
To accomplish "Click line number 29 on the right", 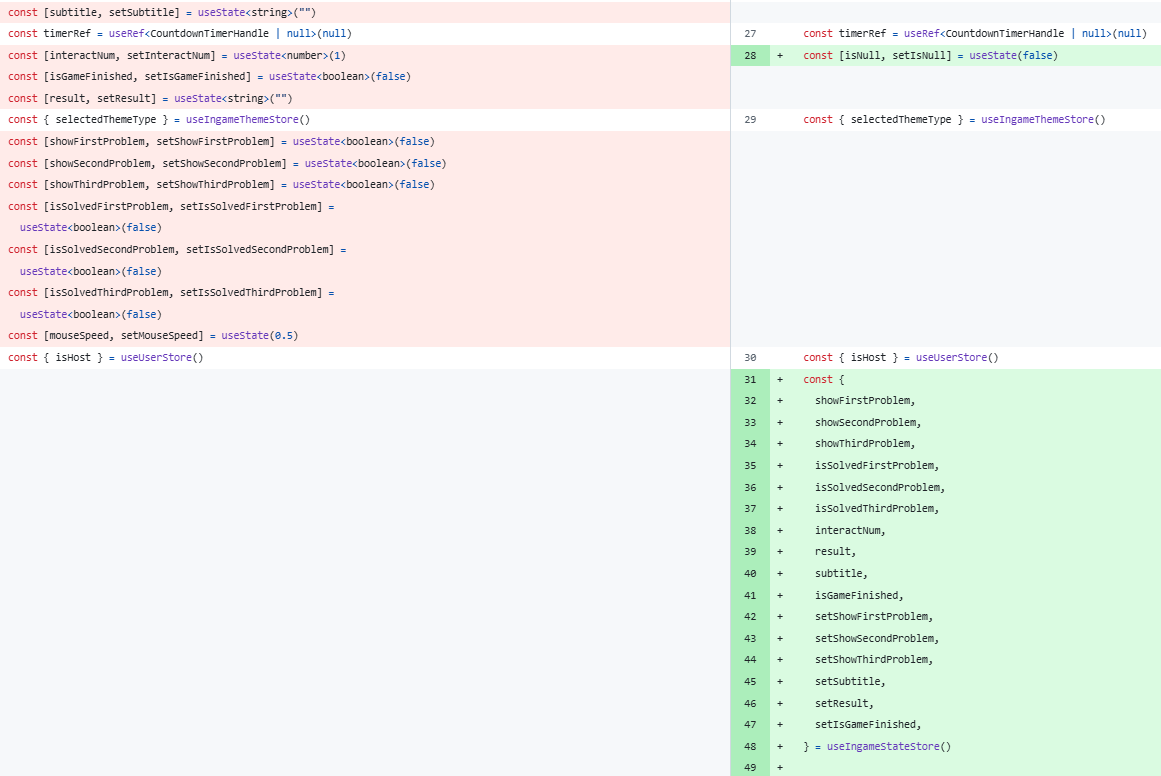I will click(750, 120).
